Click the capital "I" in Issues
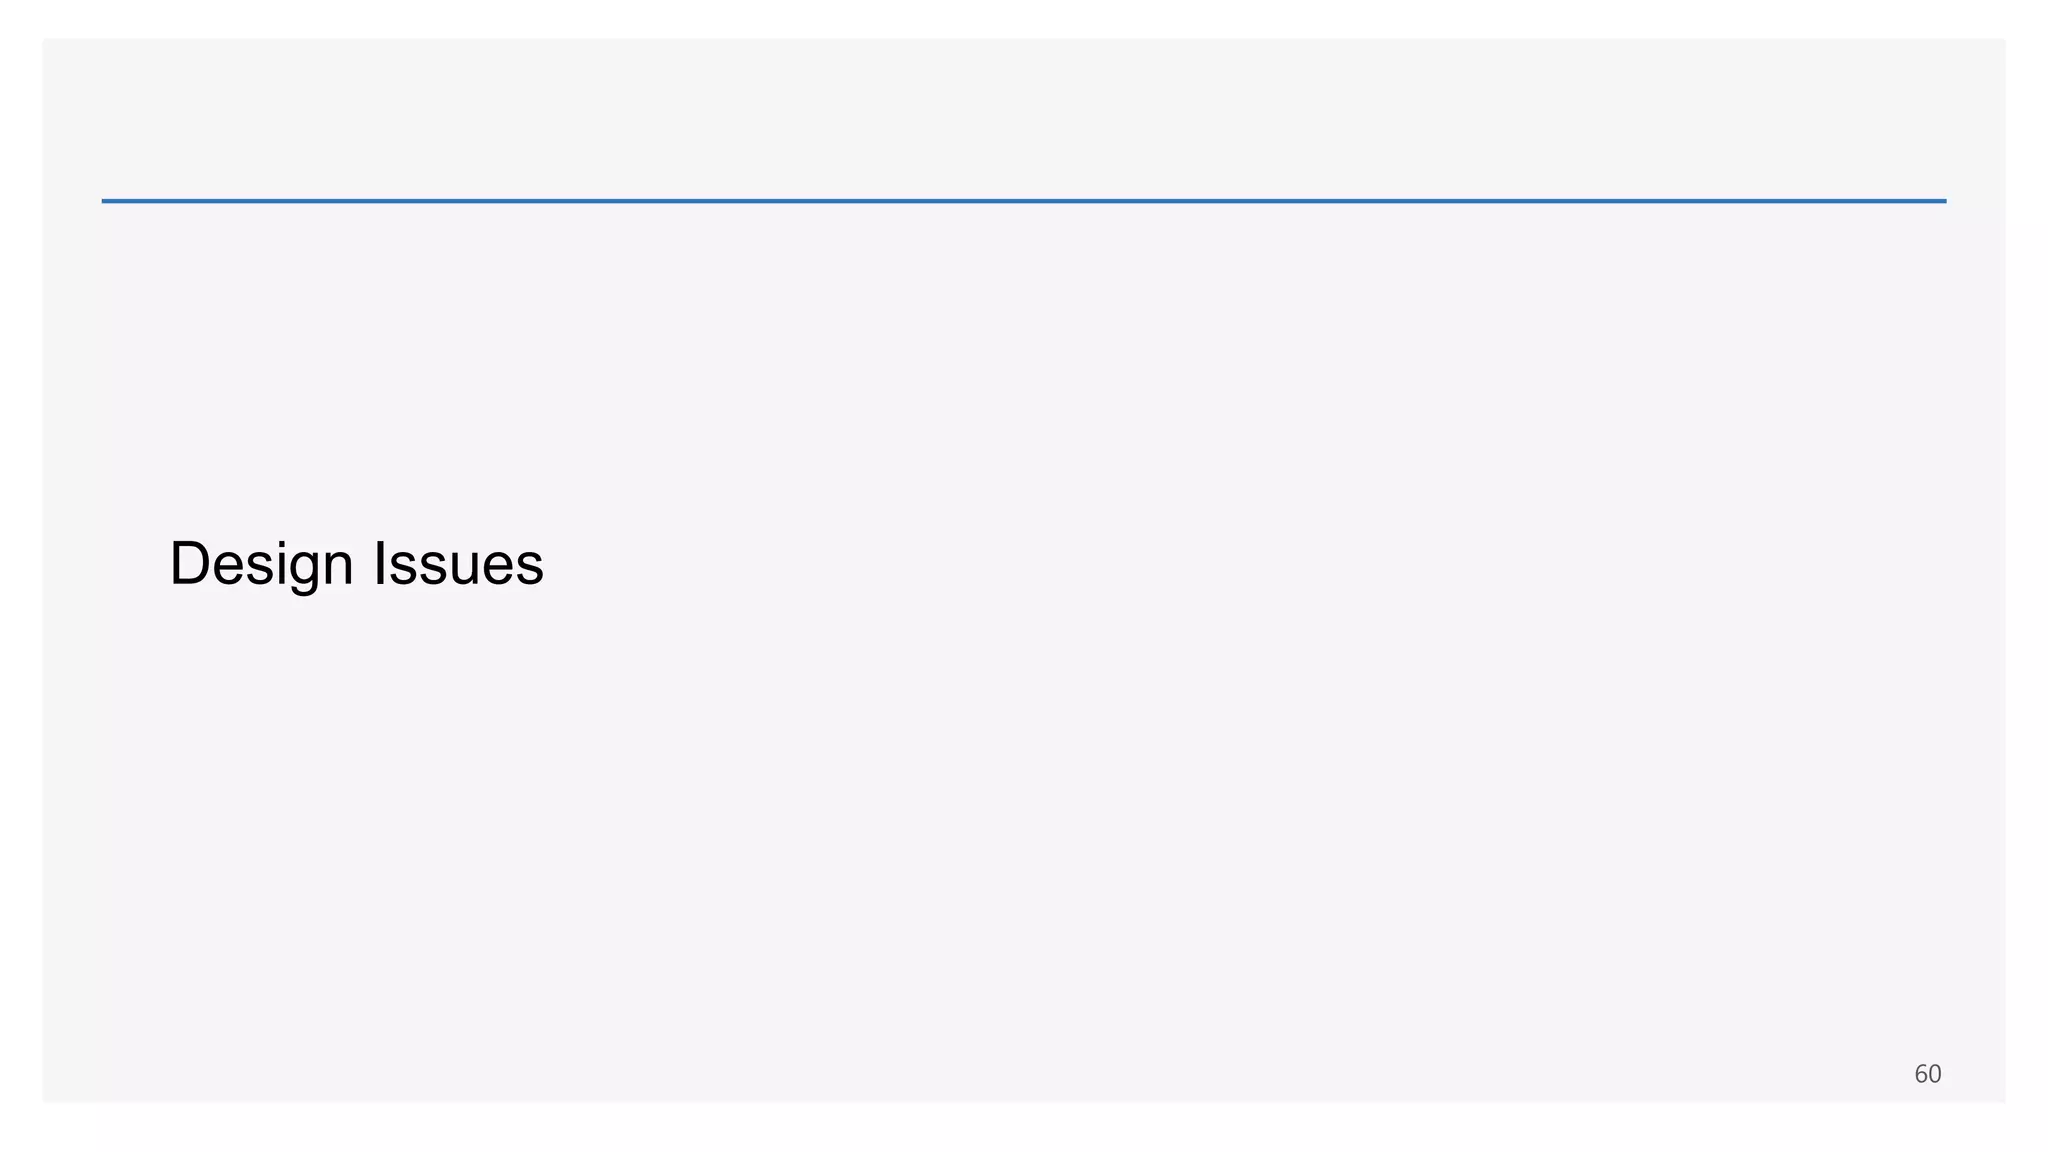The image size is (2048, 1152). point(379,563)
